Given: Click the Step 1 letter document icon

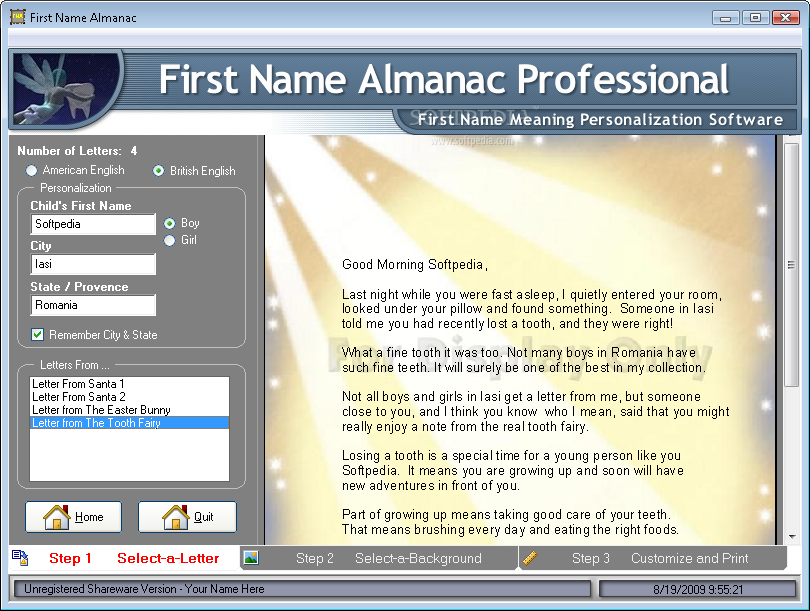Looking at the screenshot, I should point(20,558).
